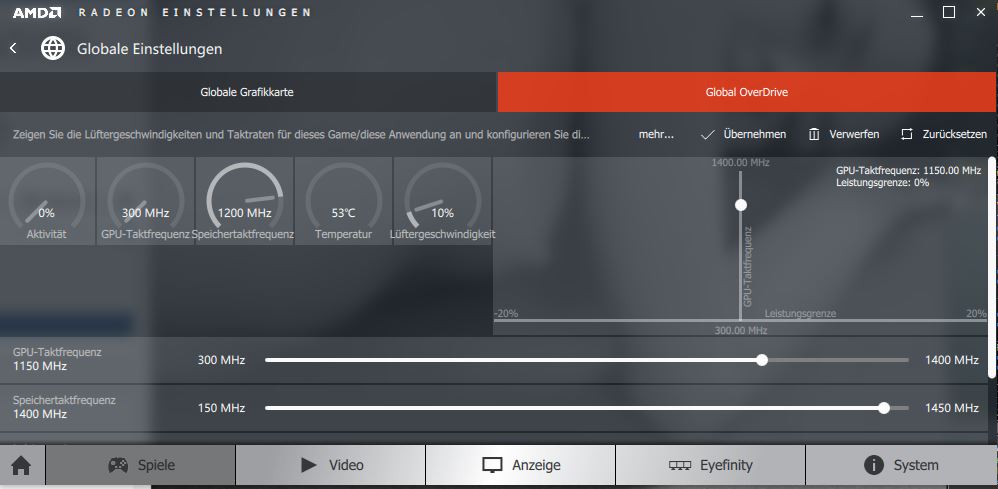This screenshot has width=998, height=489.
Task: Click the 300 MHz minimum GPU clock label
Action: [221, 360]
